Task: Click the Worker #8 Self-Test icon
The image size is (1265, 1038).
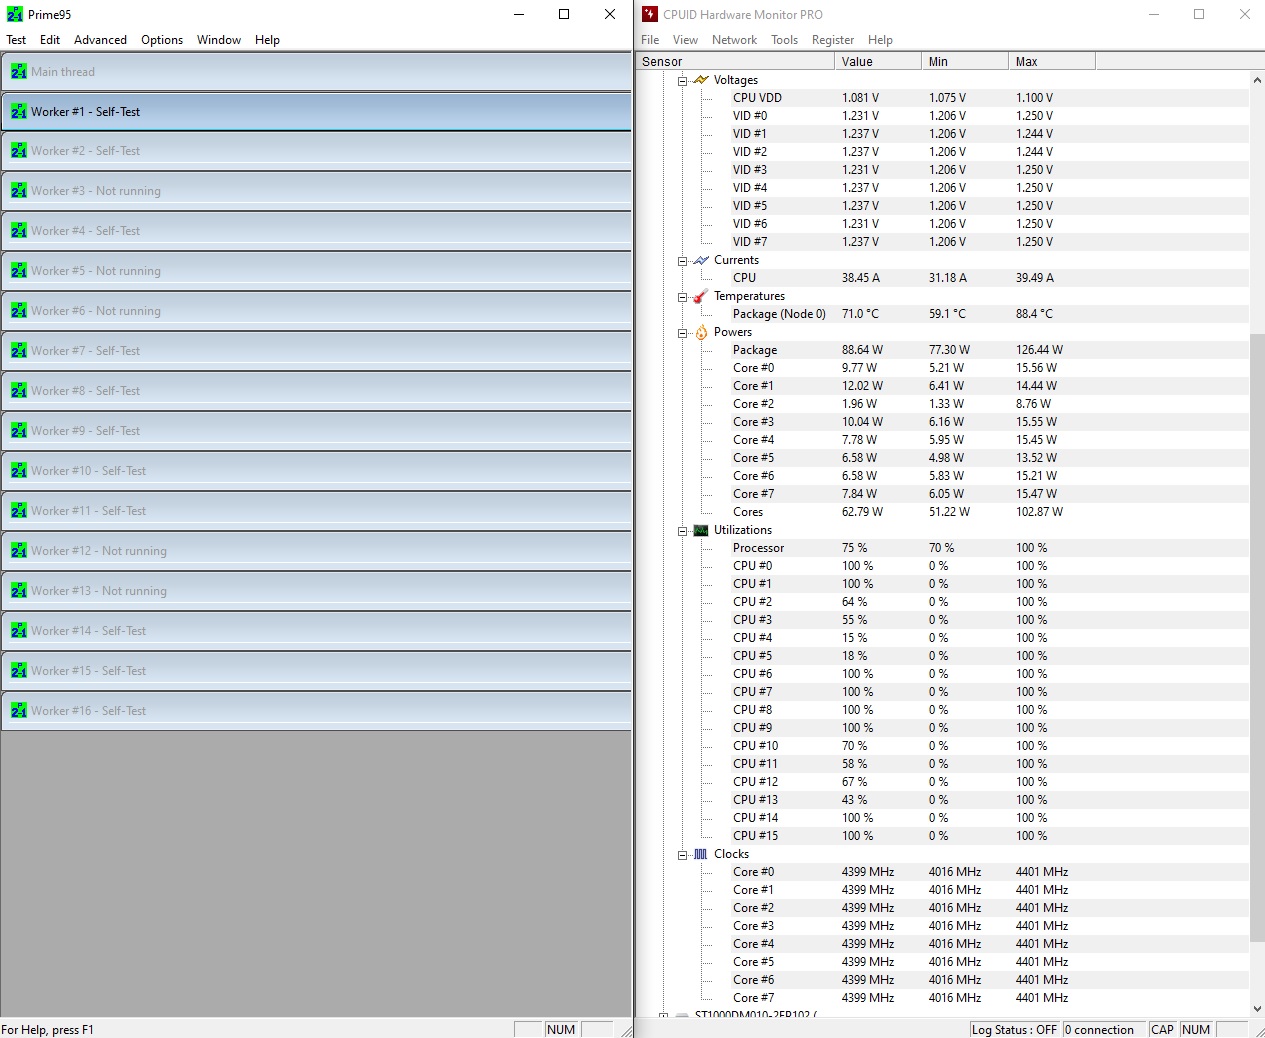Action: coord(19,390)
